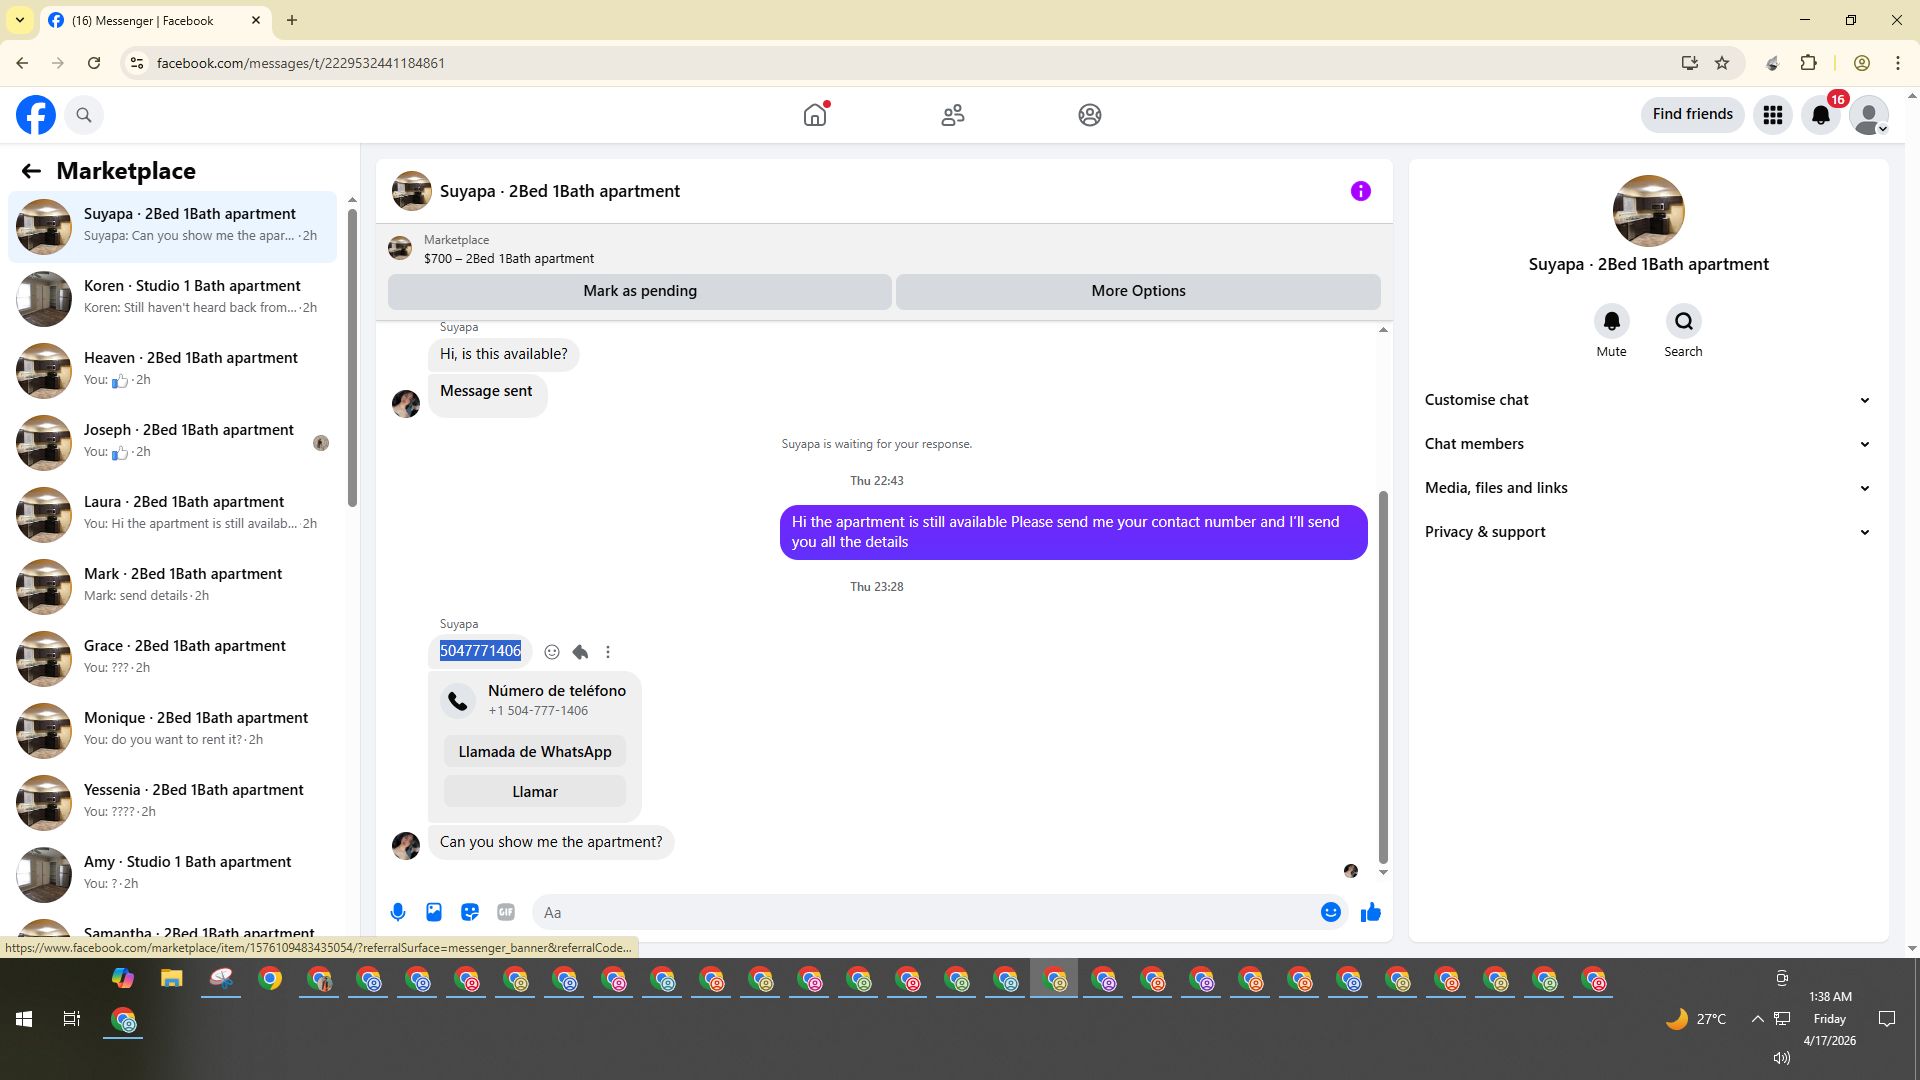This screenshot has height=1080, width=1920.
Task: Open the browser extensions puzzle icon
Action: point(1809,63)
